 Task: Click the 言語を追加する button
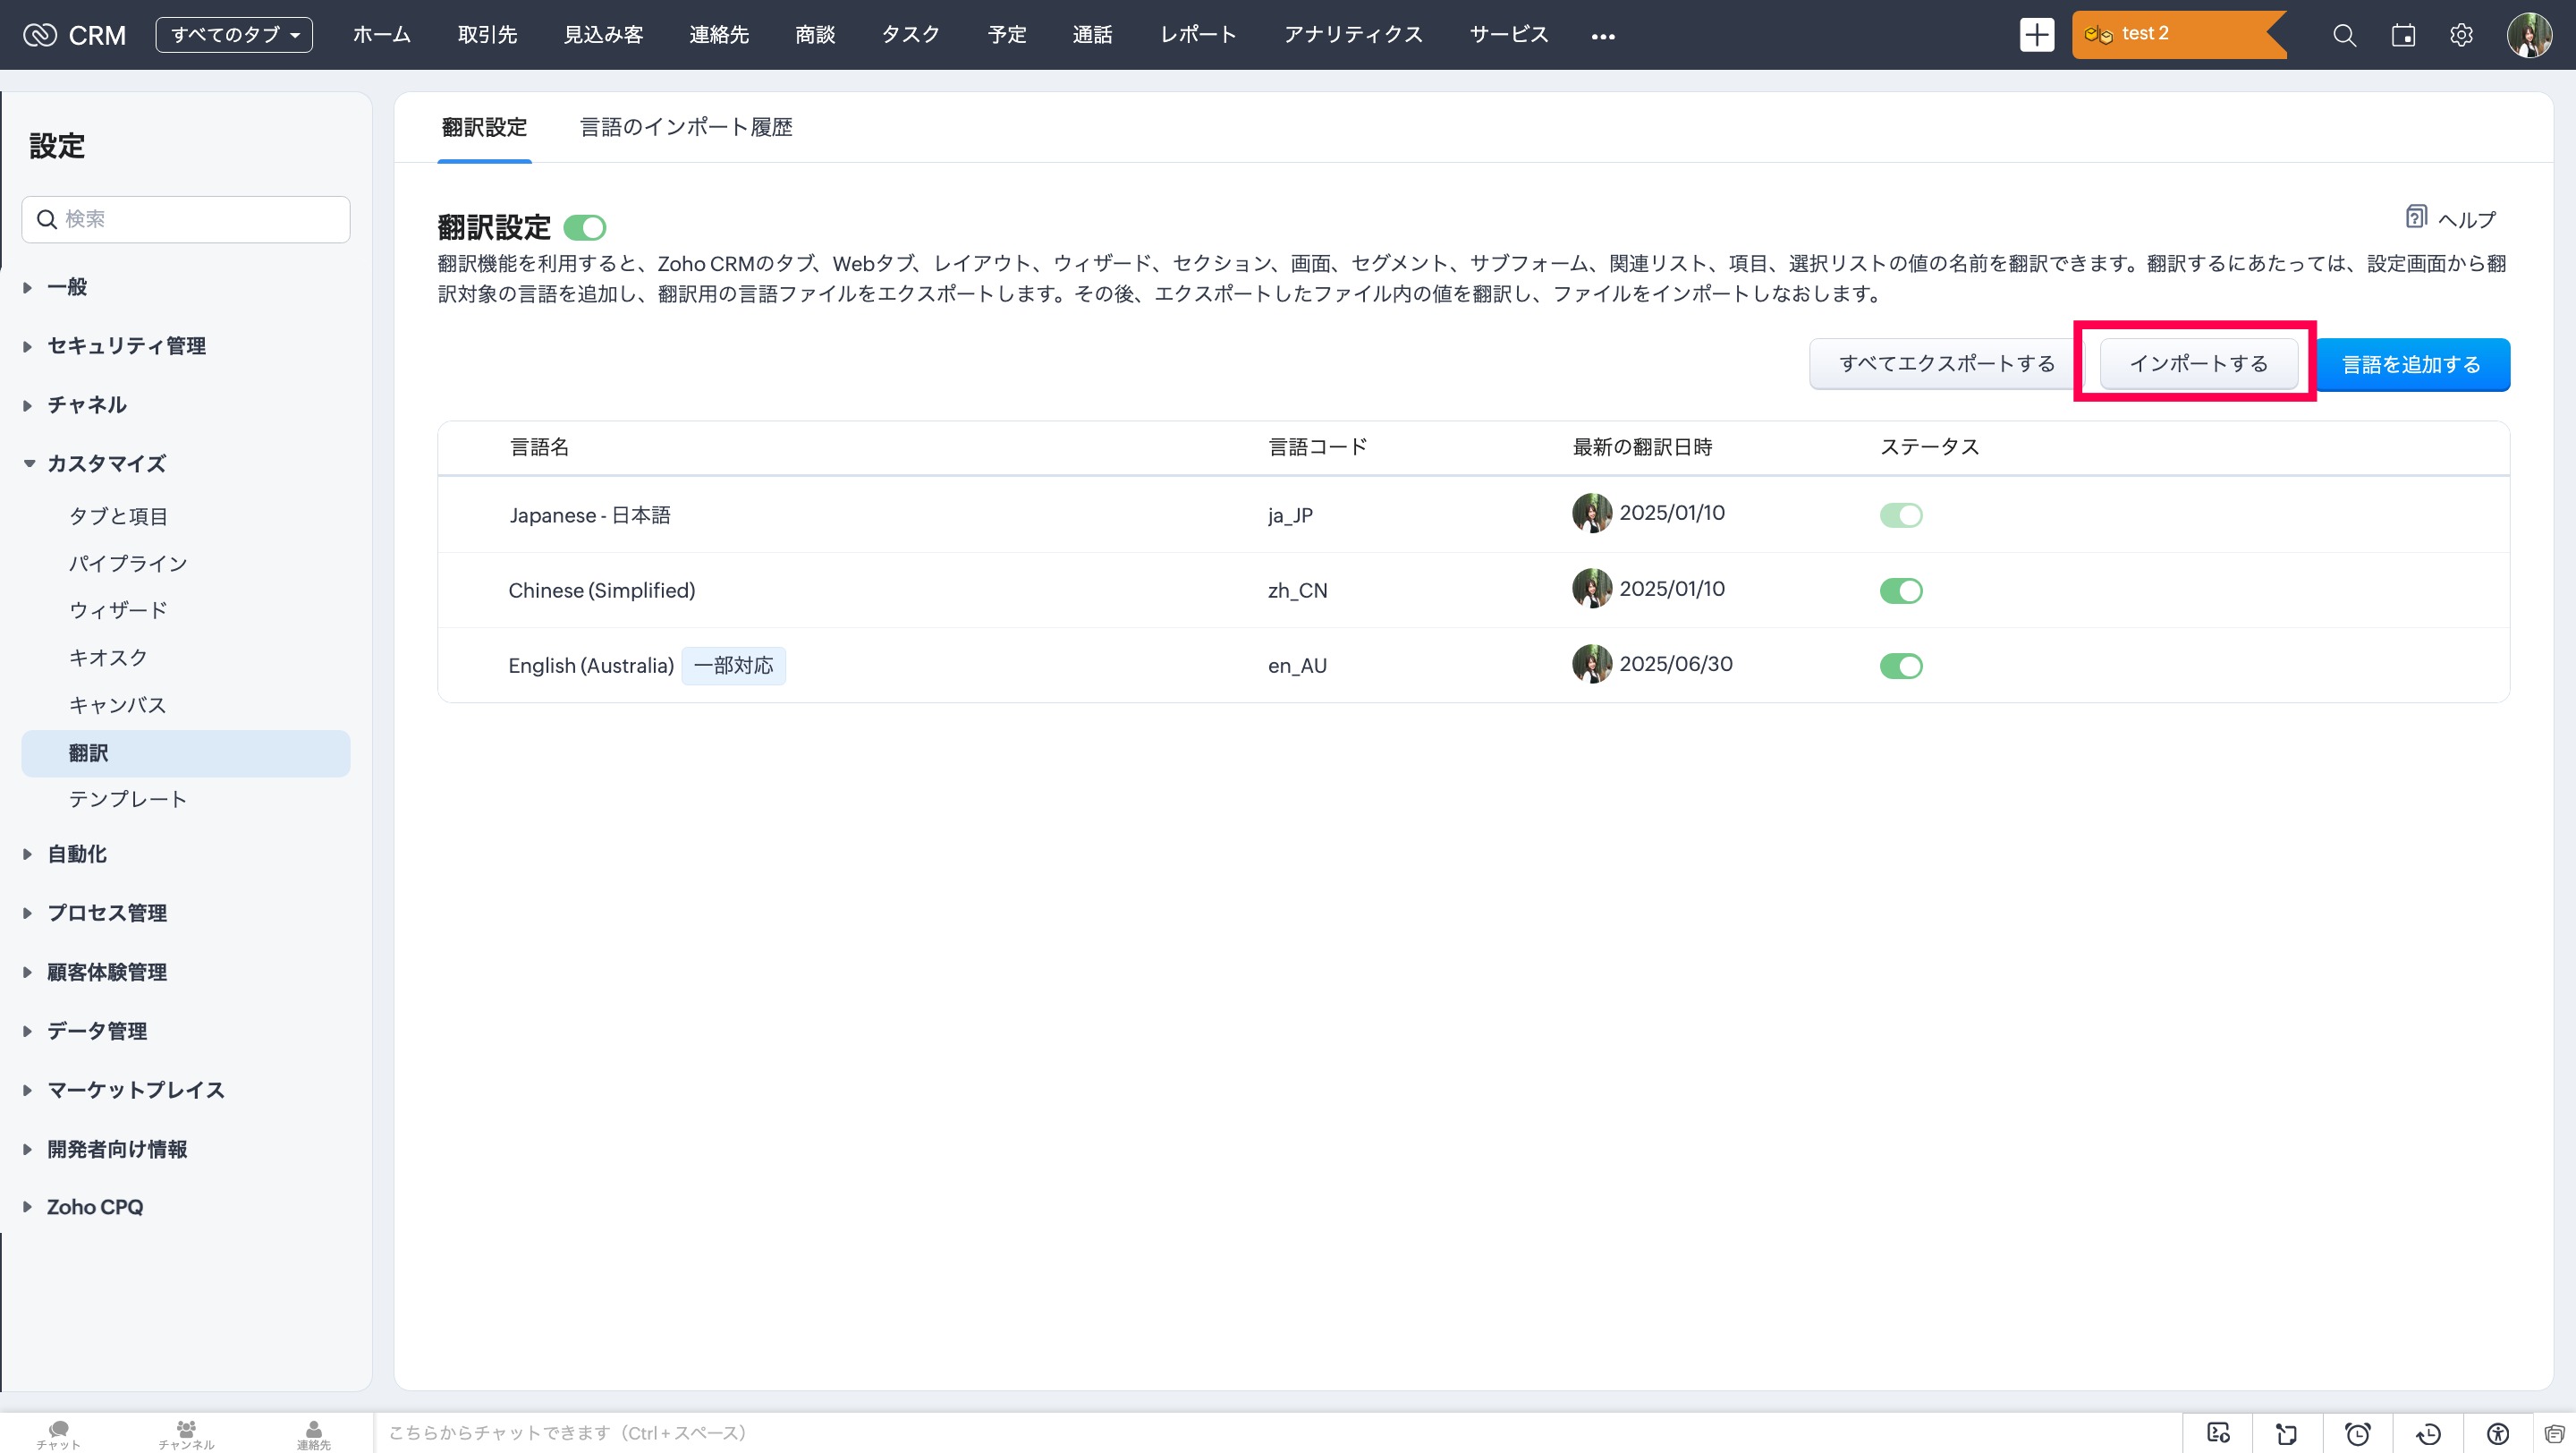pos(2411,364)
